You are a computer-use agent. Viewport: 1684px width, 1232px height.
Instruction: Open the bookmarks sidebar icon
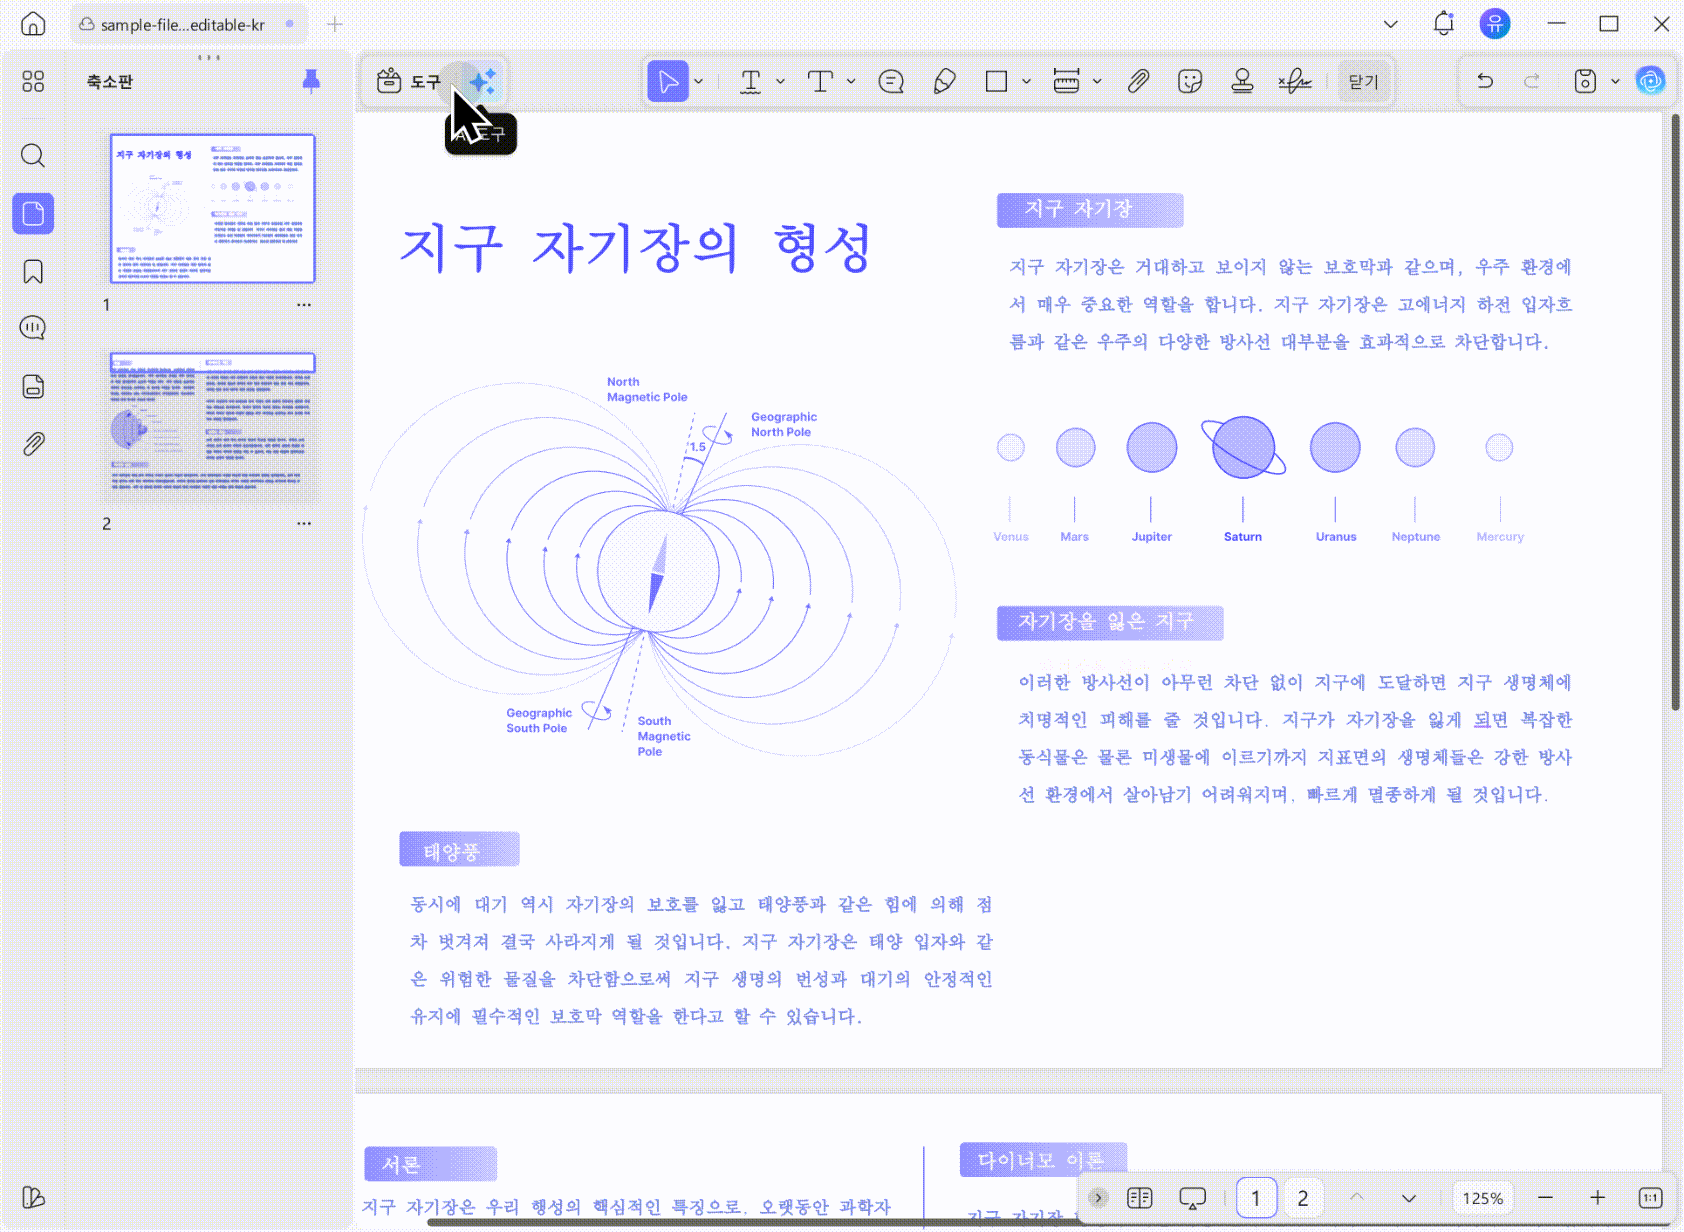tap(33, 271)
